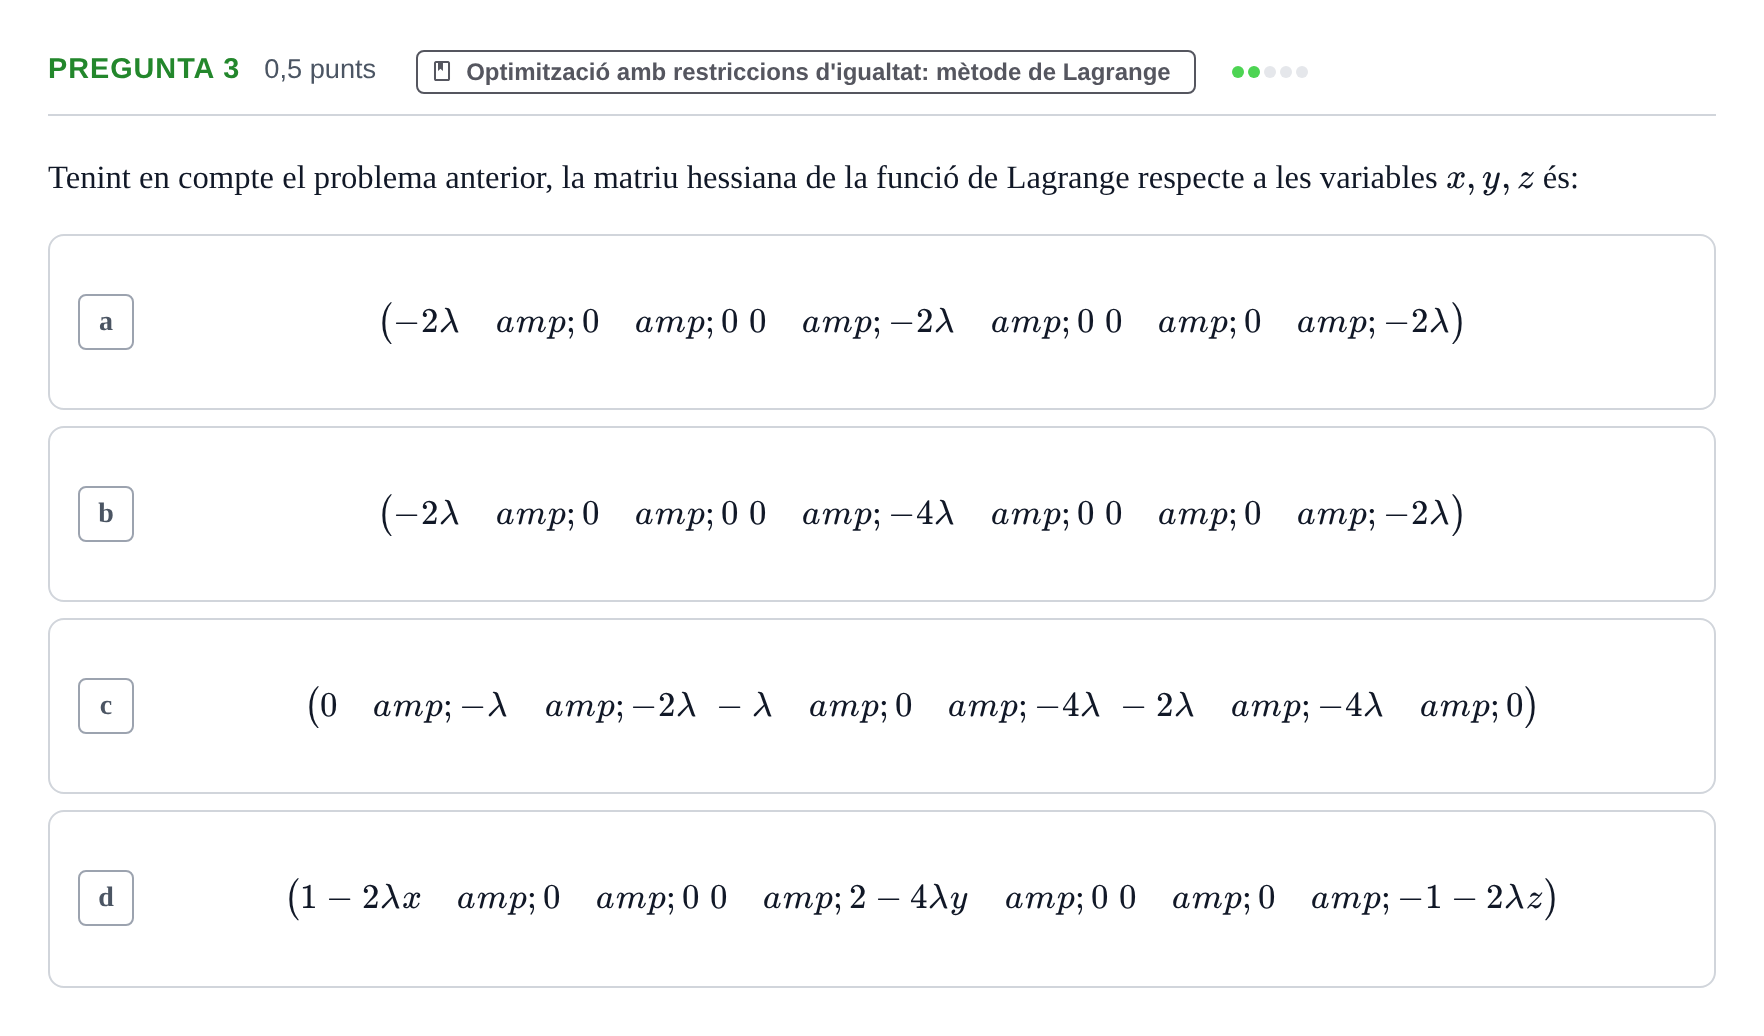
Task: Click the matrix formula in option a
Action: [x=922, y=322]
